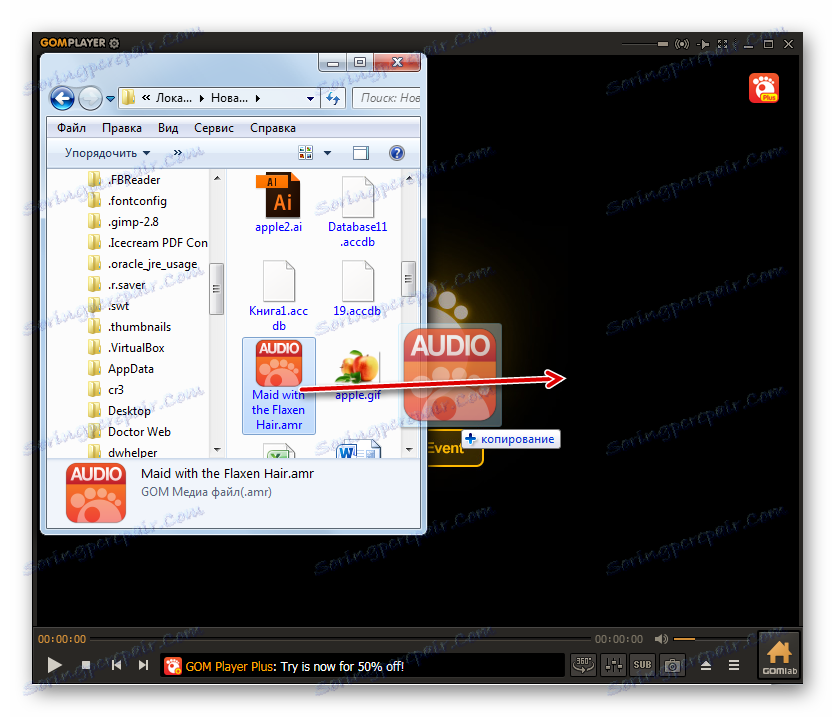Take a snapshot with the camera icon

click(671, 664)
